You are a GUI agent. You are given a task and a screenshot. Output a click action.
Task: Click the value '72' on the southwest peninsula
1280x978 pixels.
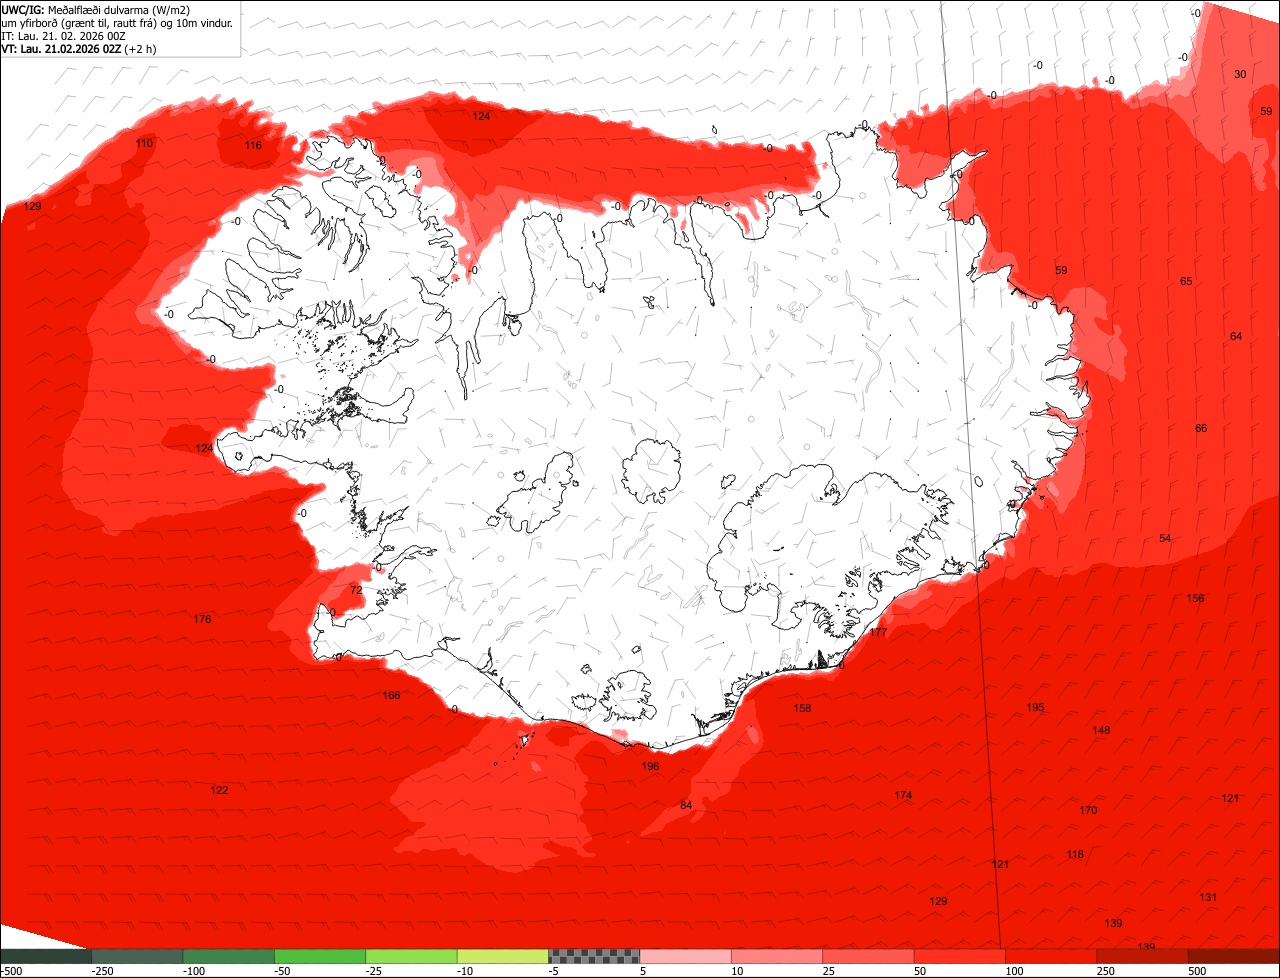click(x=356, y=591)
